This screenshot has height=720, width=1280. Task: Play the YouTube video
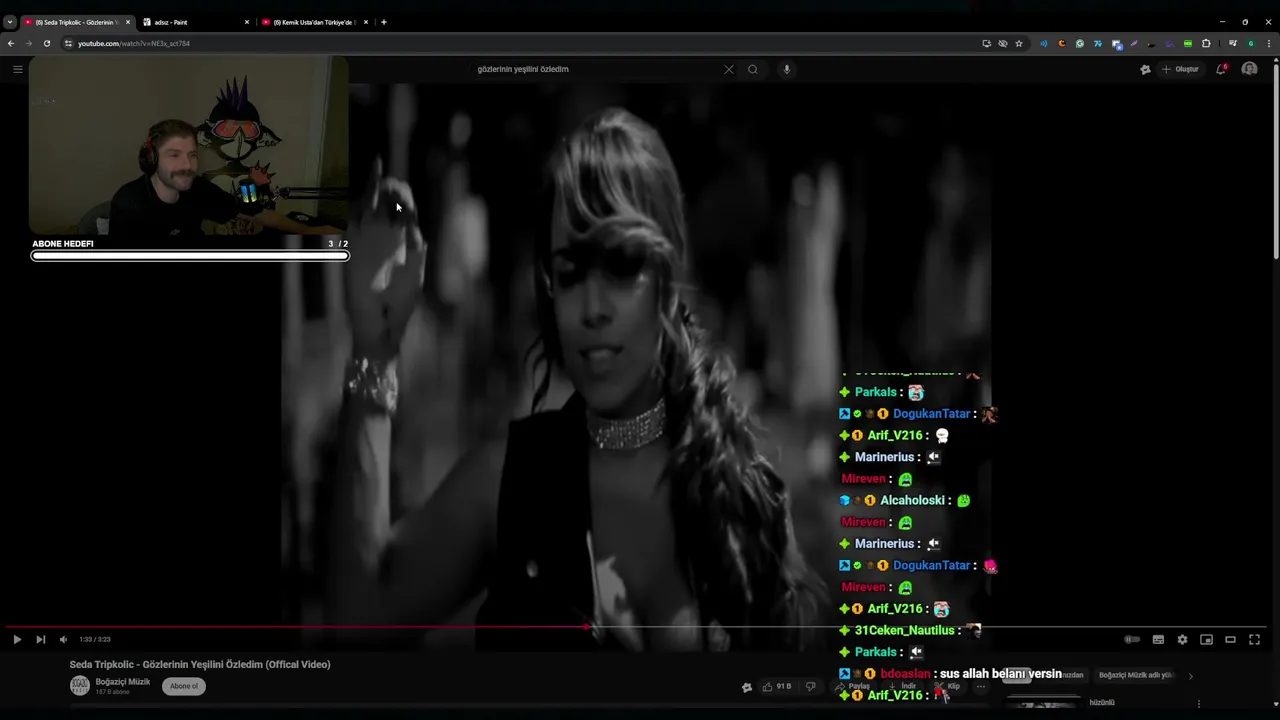17,640
